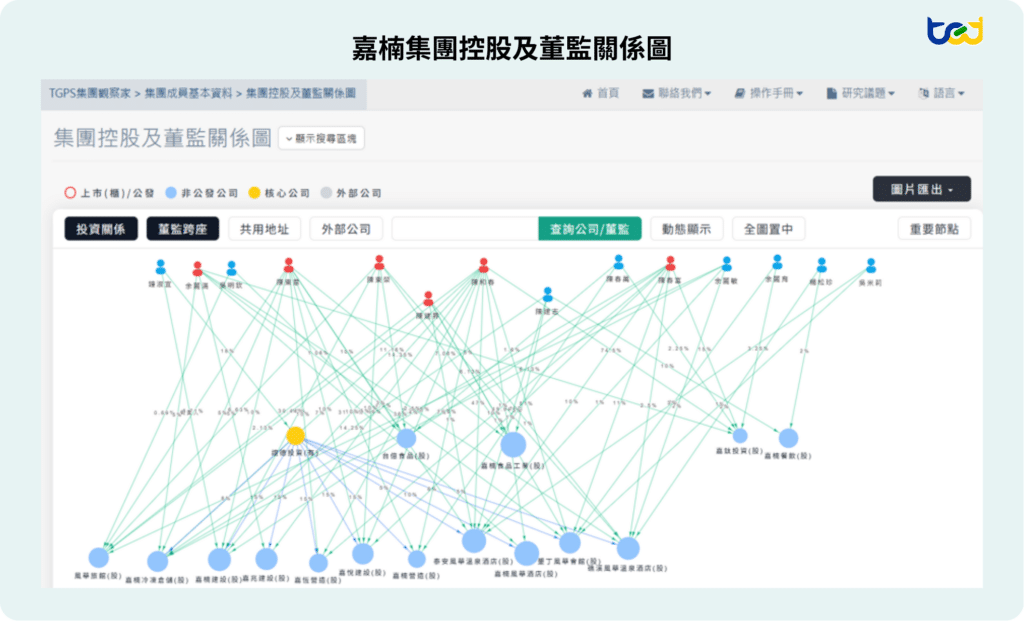Enable the 外部公司 filter
Screen dimensions: 1024x621
point(346,229)
